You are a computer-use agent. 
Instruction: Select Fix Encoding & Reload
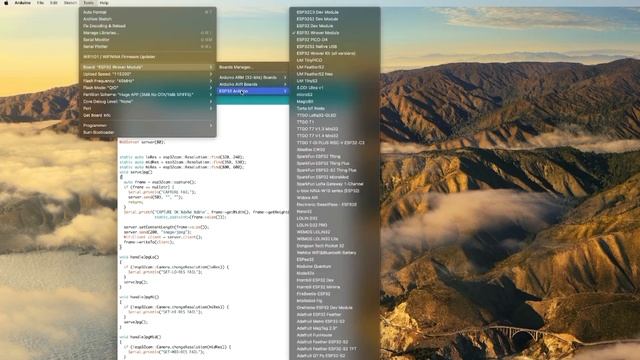tap(147, 26)
